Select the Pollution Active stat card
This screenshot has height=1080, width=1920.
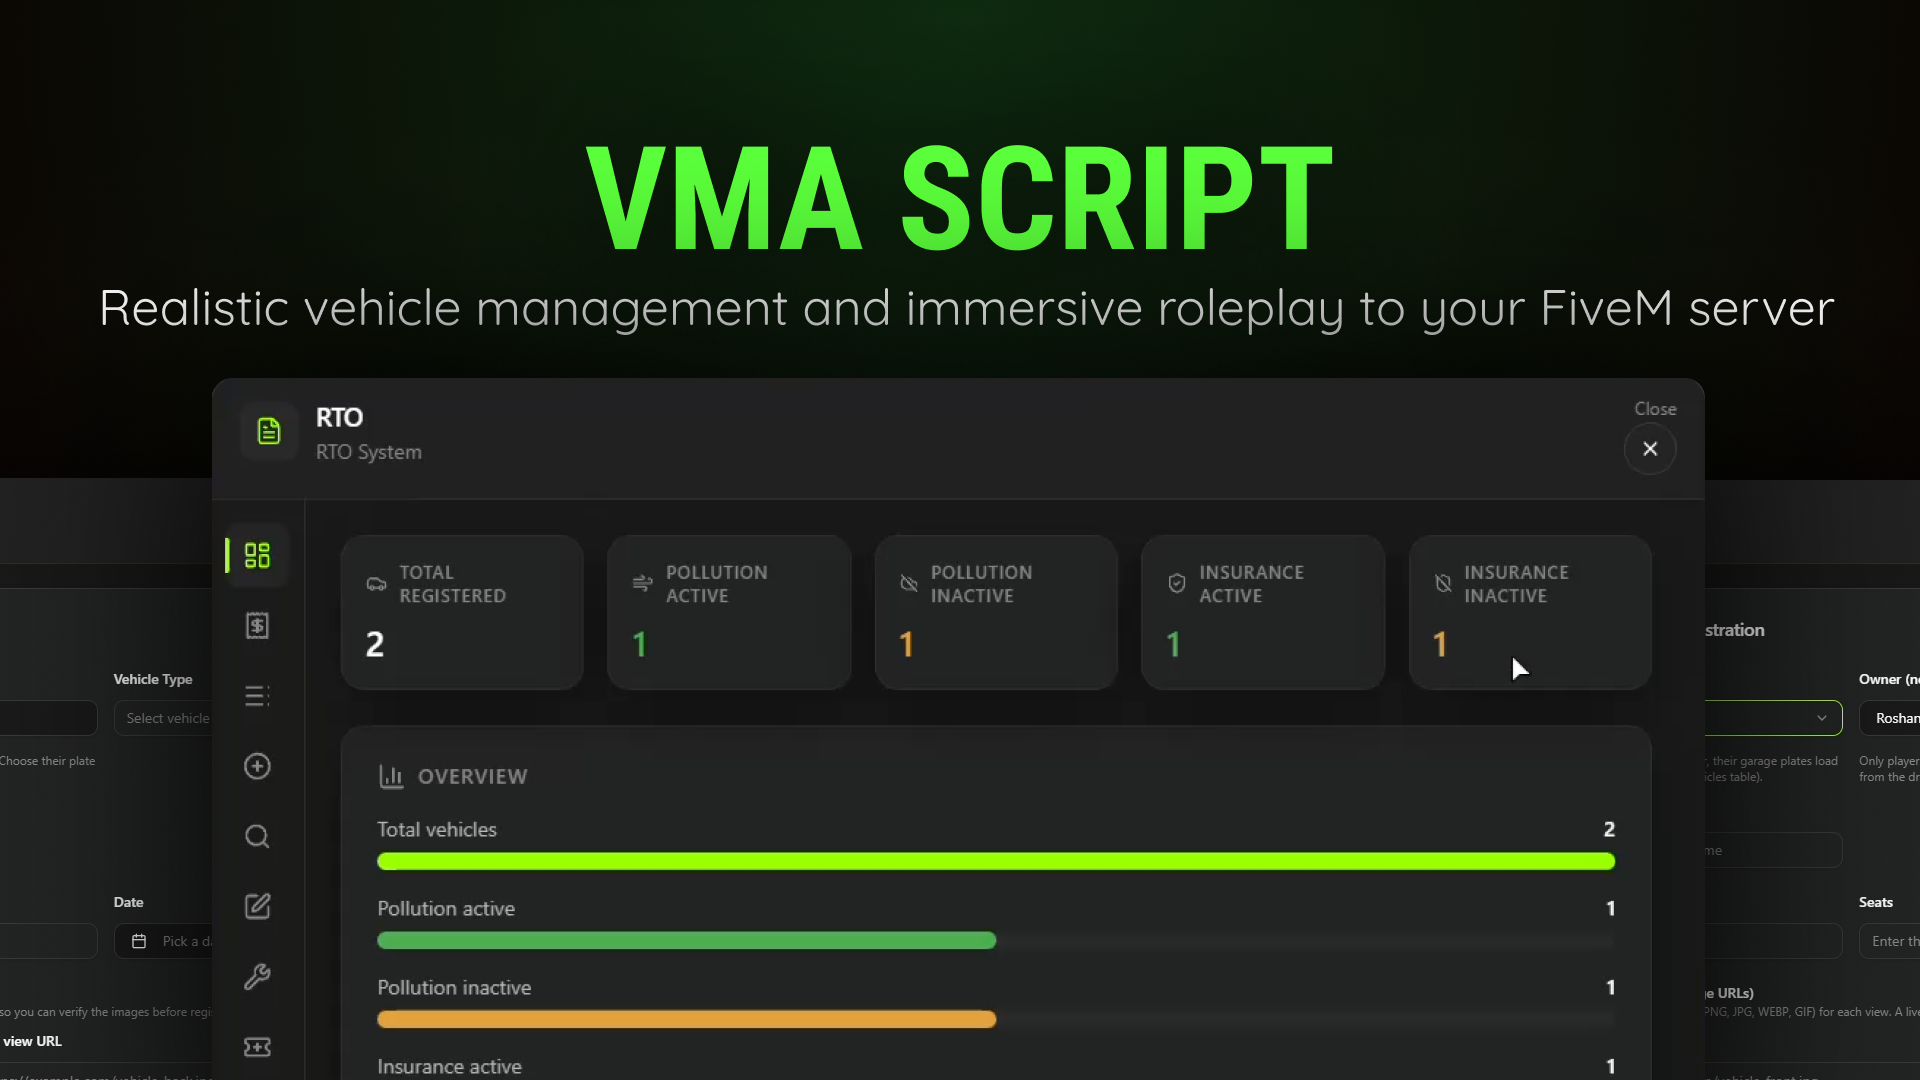[729, 612]
